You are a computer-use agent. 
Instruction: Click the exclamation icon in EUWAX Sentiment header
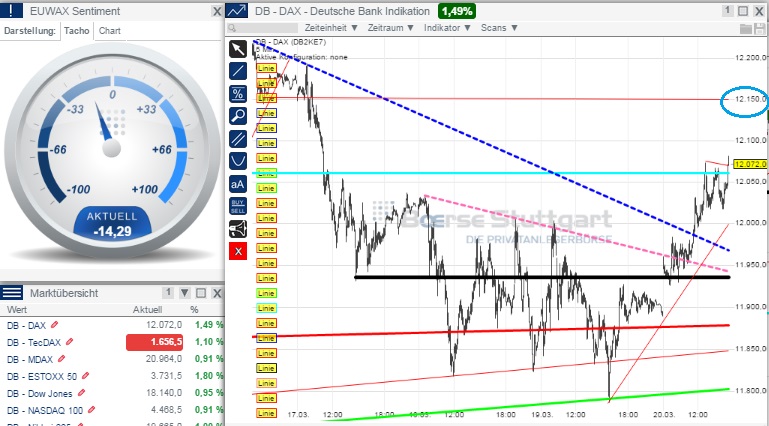(x=11, y=11)
